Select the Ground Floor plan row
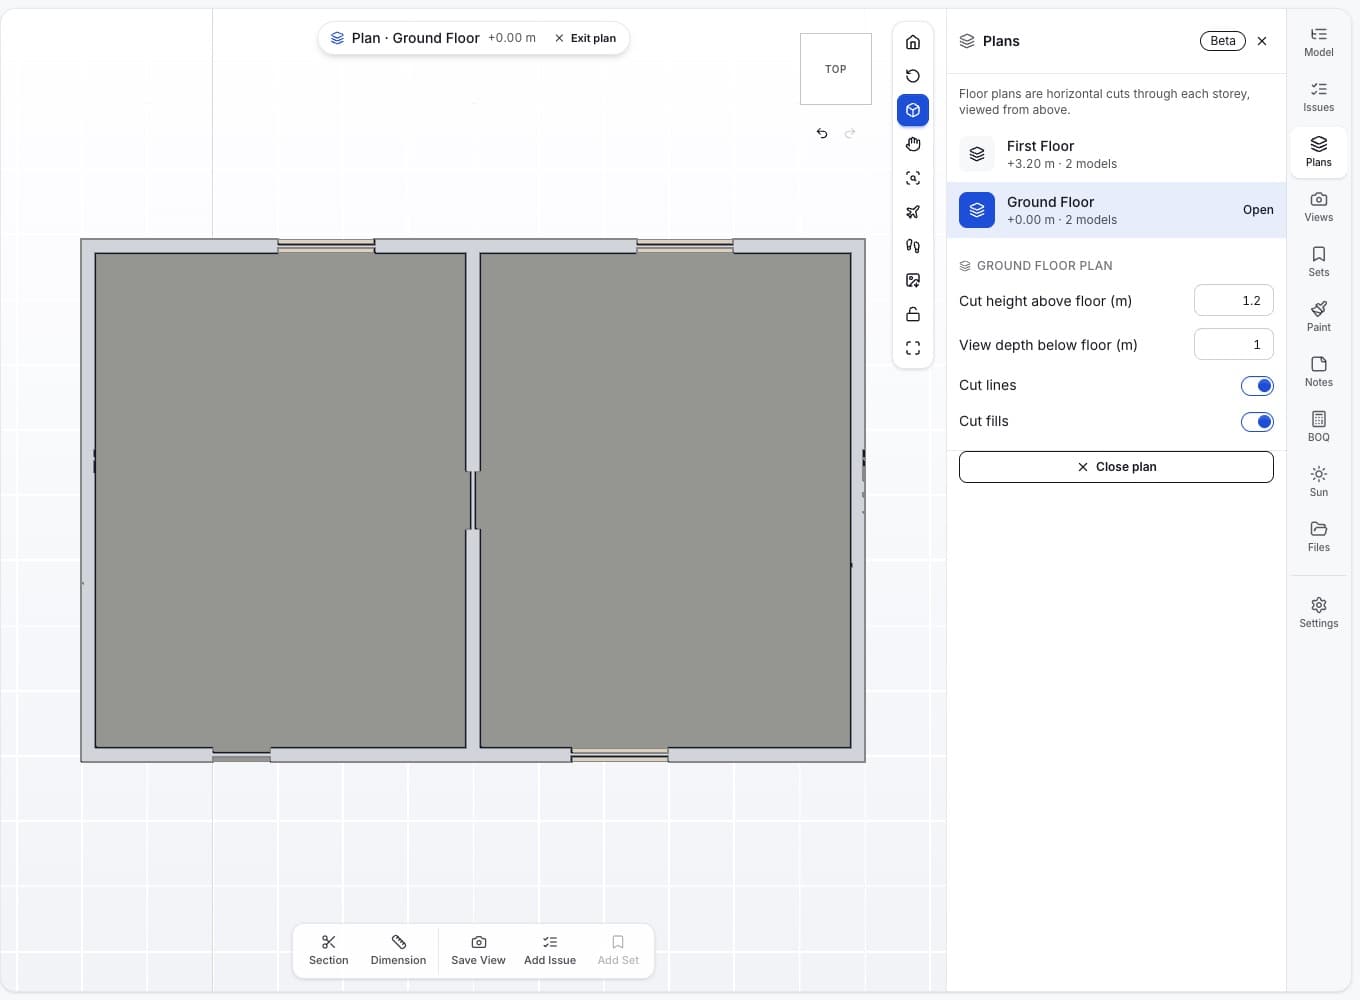 click(x=1116, y=210)
